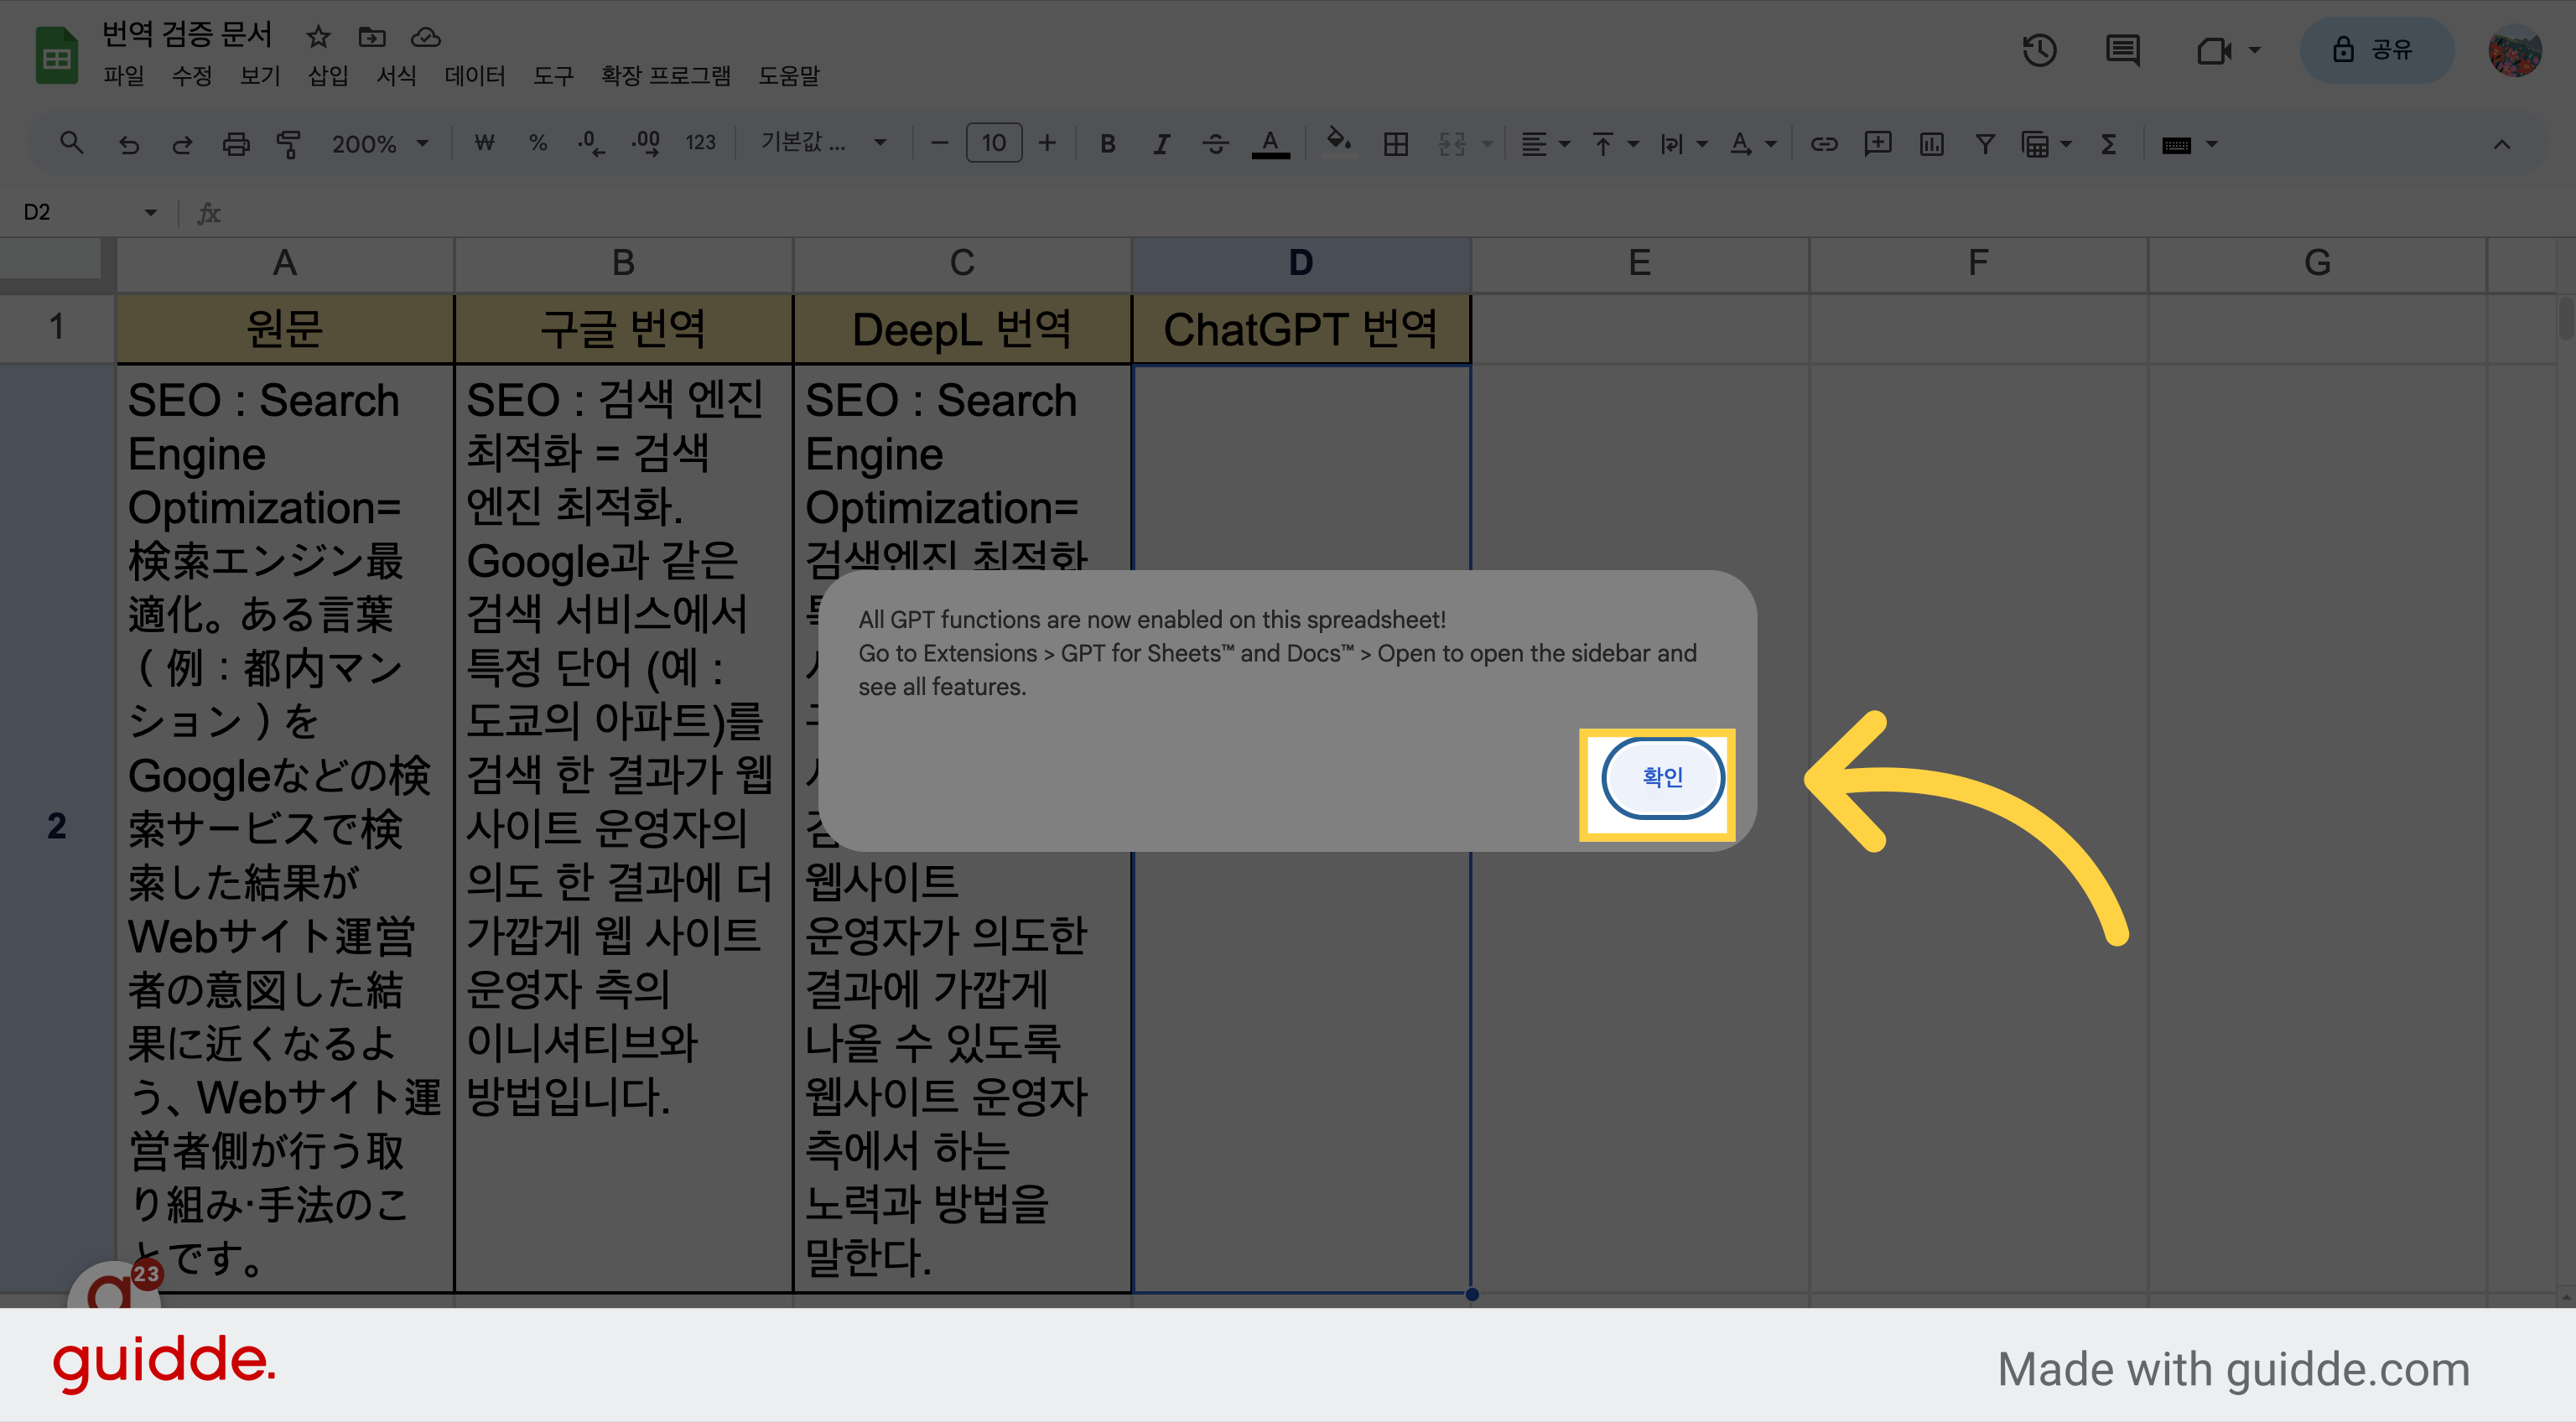This screenshot has height=1422, width=2576.
Task: Click the font size field showing 10
Action: click(993, 144)
